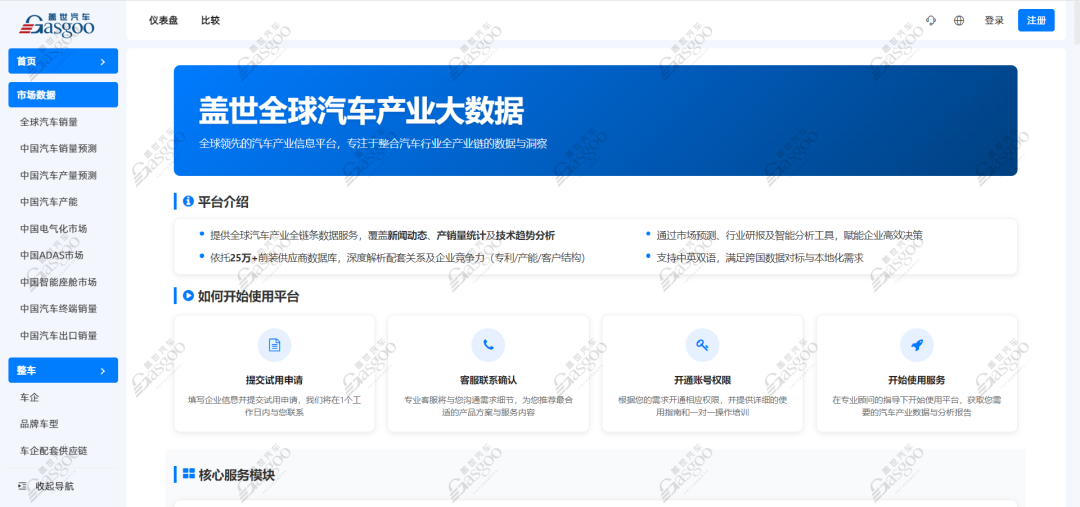Click the key icon above 开通账号权限
This screenshot has width=1080, height=507.
pyautogui.click(x=702, y=345)
